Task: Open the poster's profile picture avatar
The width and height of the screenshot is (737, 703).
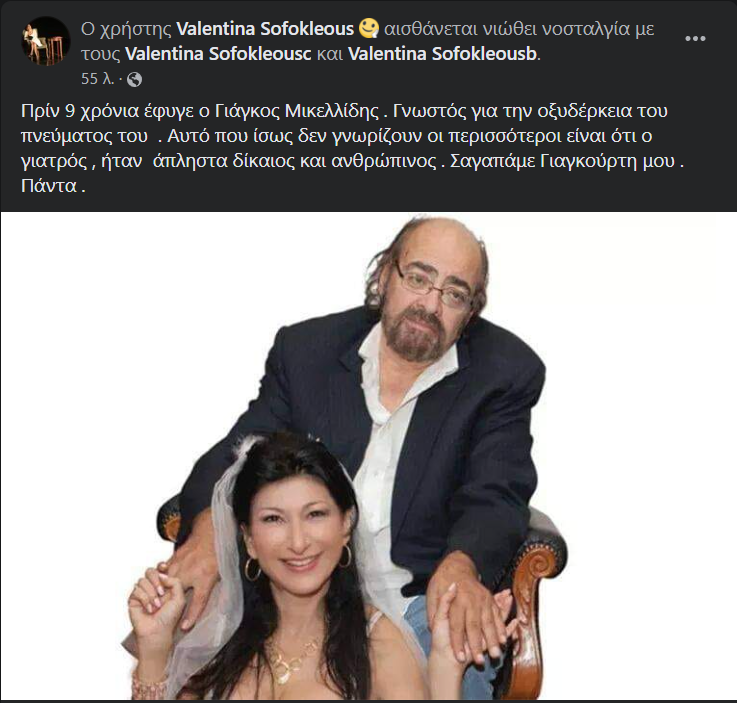Action: pos(46,41)
